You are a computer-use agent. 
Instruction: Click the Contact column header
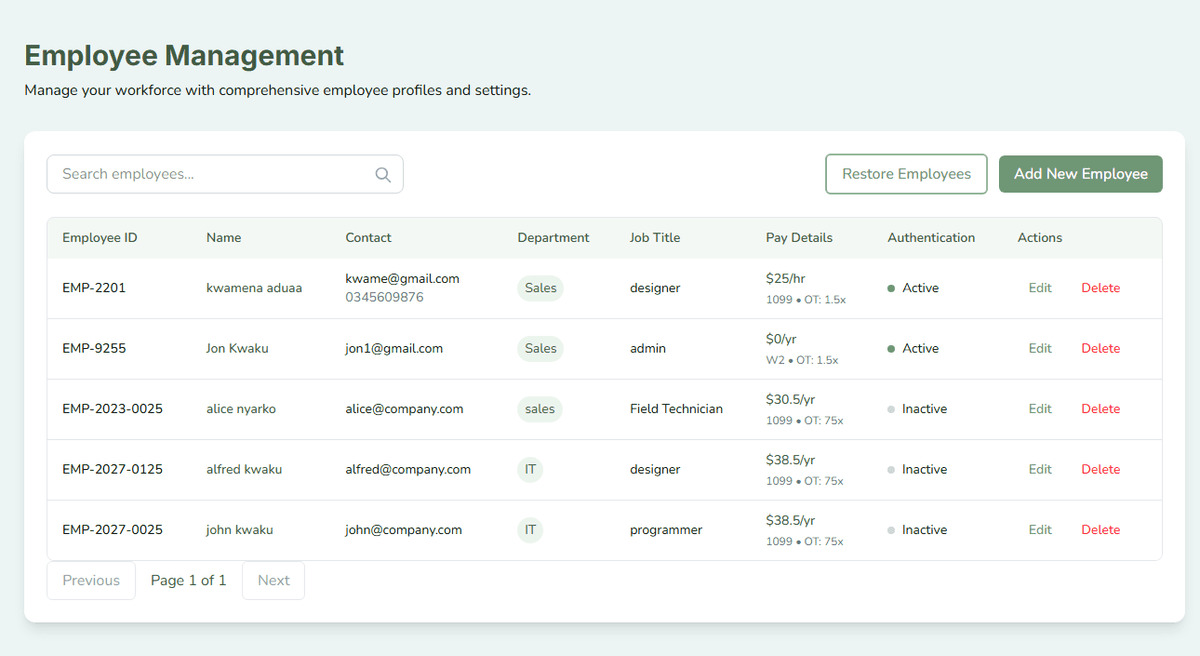pyautogui.click(x=368, y=238)
